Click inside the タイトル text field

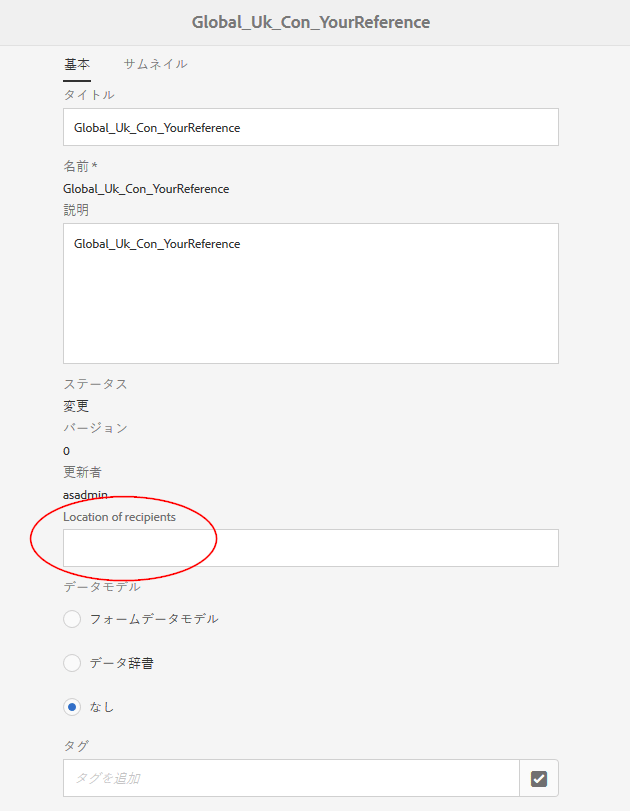click(310, 127)
